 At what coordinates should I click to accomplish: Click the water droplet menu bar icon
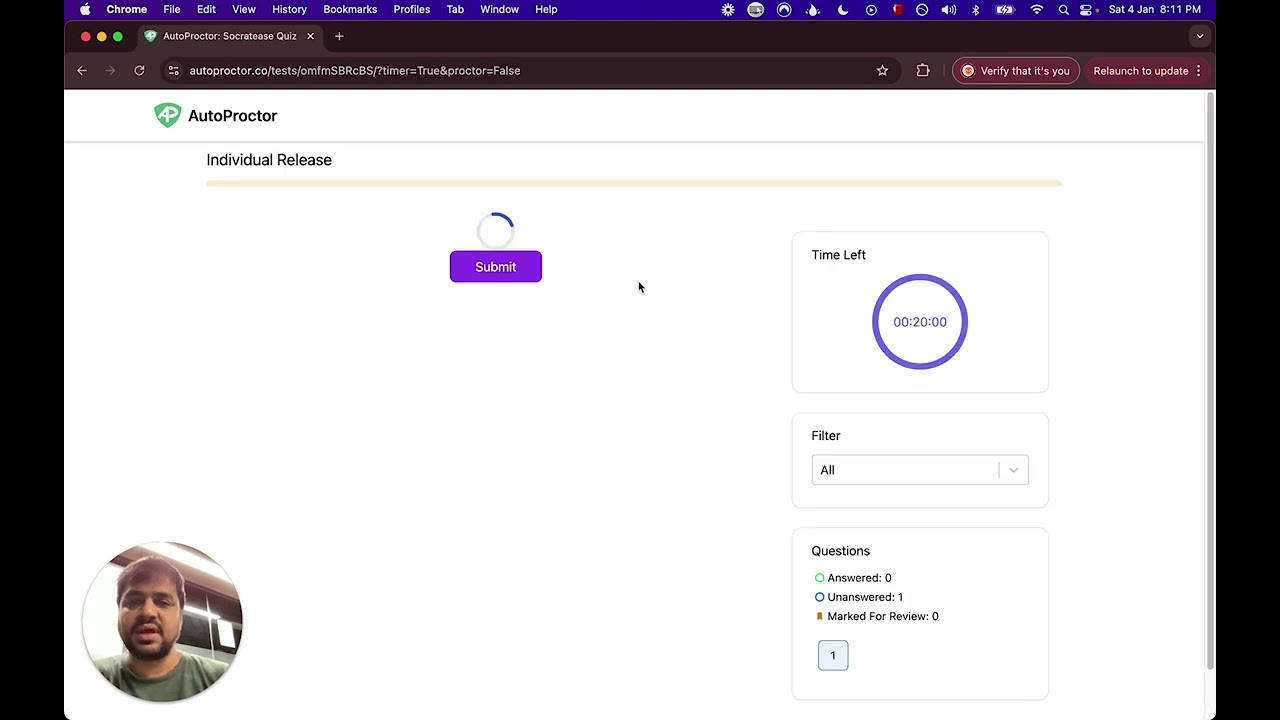(x=813, y=9)
